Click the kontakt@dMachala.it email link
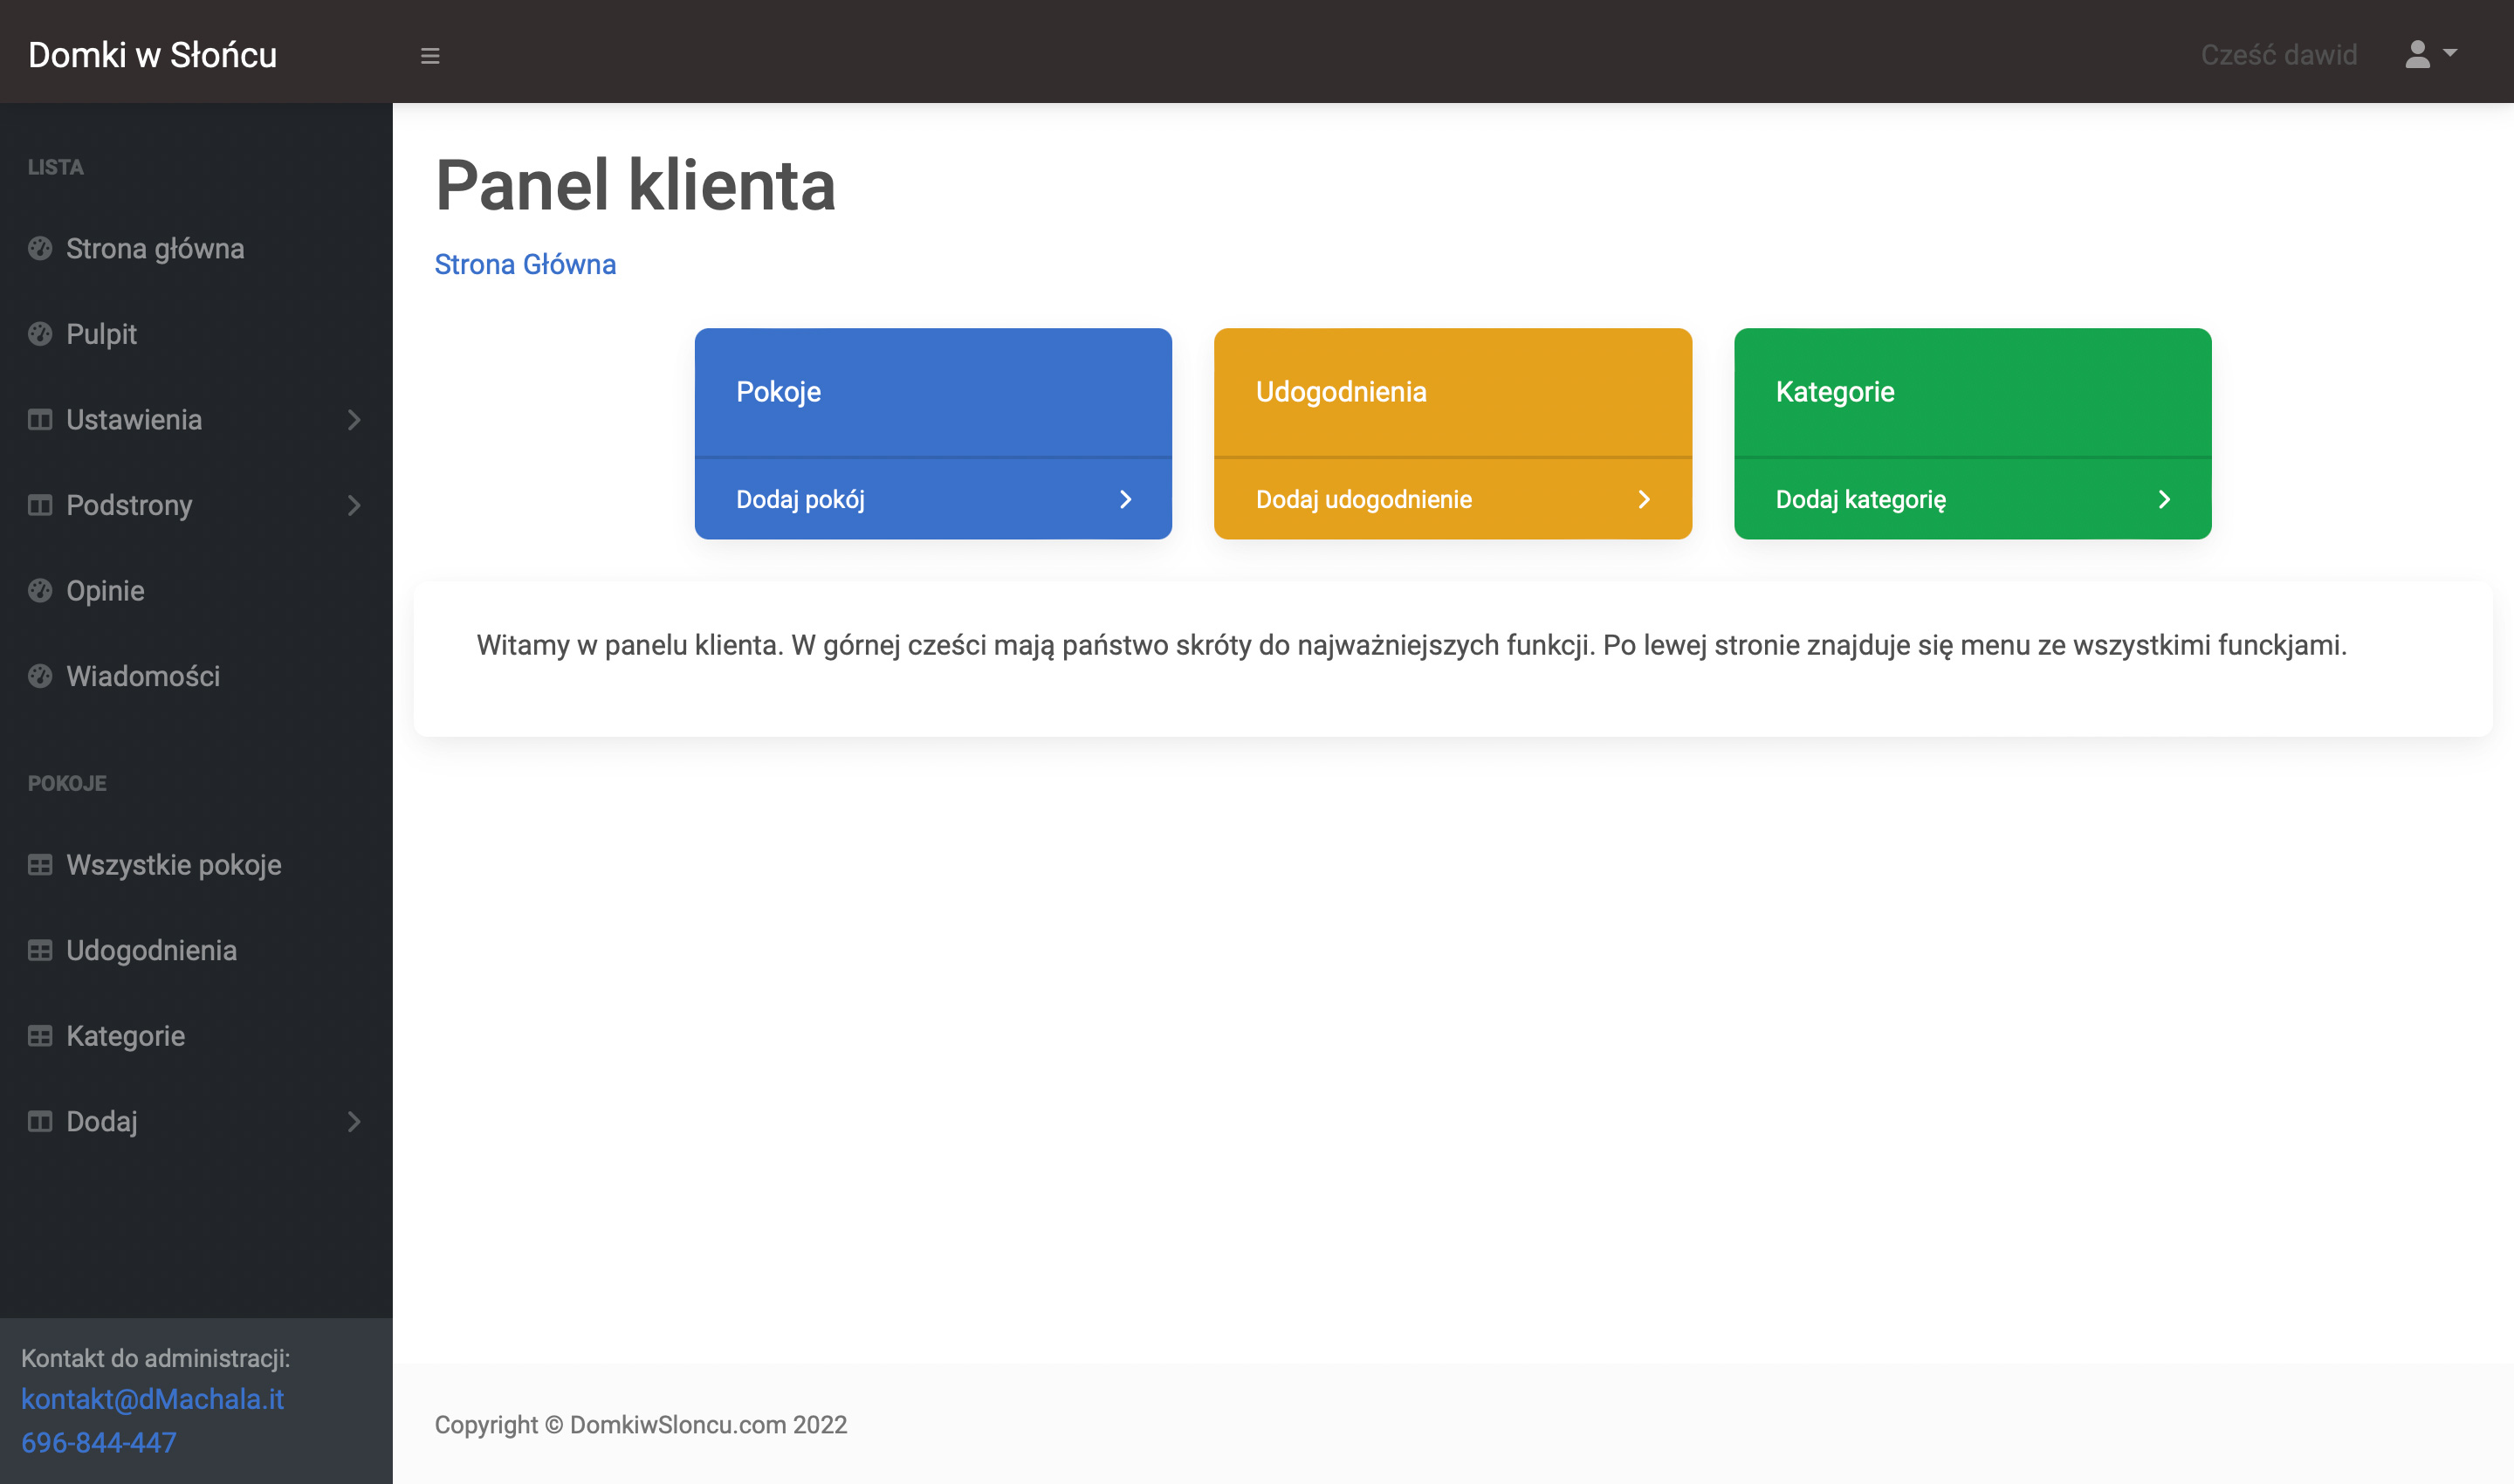Viewport: 2514px width, 1484px height. click(x=152, y=1400)
